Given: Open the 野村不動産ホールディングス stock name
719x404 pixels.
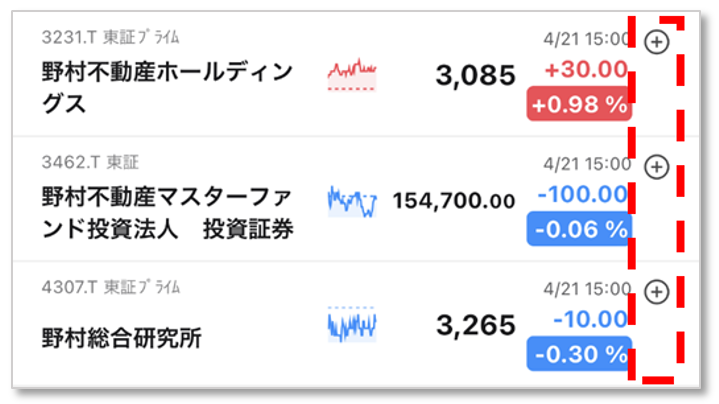Looking at the screenshot, I should tap(167, 88).
